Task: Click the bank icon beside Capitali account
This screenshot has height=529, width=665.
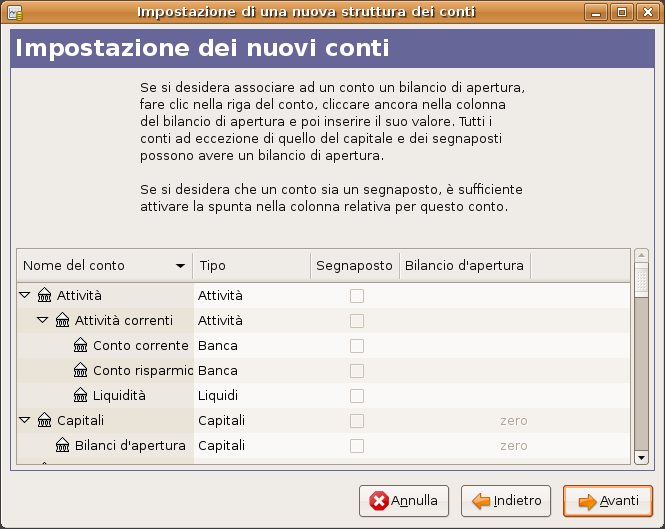Action: point(45,420)
